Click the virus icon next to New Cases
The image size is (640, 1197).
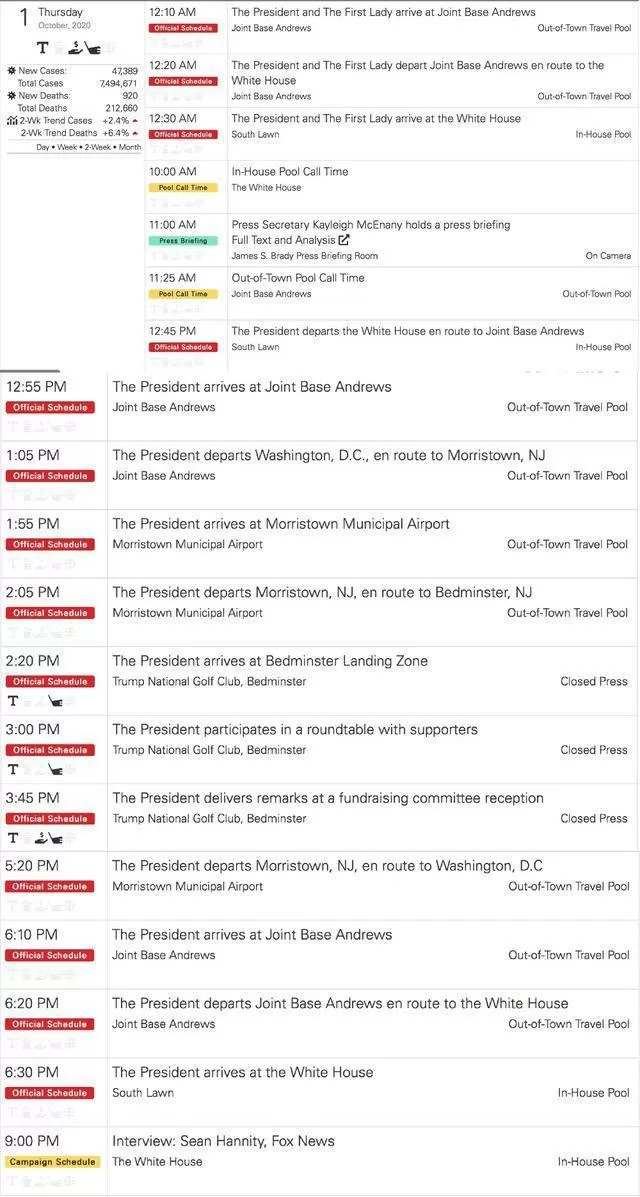click(x=11, y=70)
